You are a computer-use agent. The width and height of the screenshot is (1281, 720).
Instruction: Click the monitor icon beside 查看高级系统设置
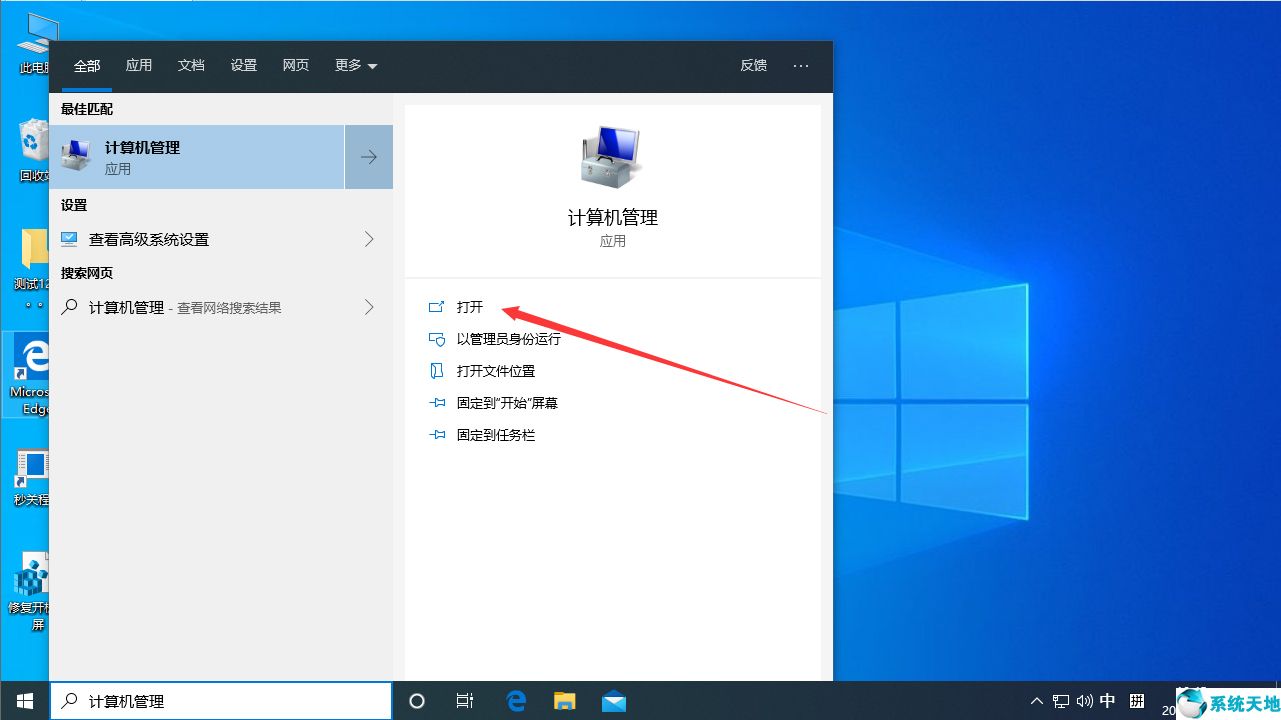pos(69,239)
